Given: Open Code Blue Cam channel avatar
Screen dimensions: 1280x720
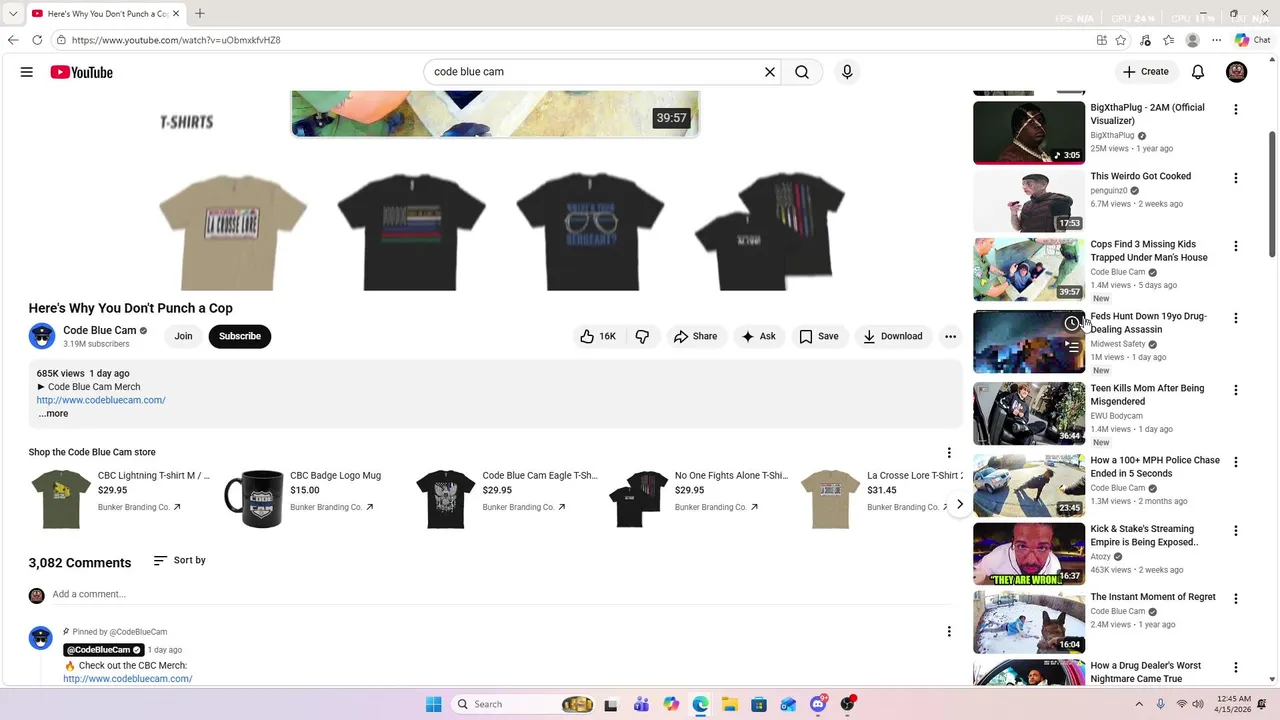Looking at the screenshot, I should click(42, 336).
